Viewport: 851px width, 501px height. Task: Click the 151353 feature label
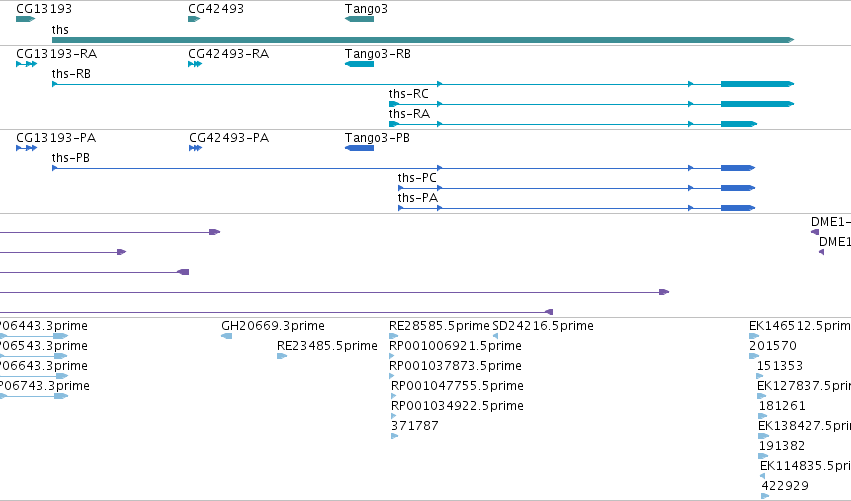tap(780, 366)
